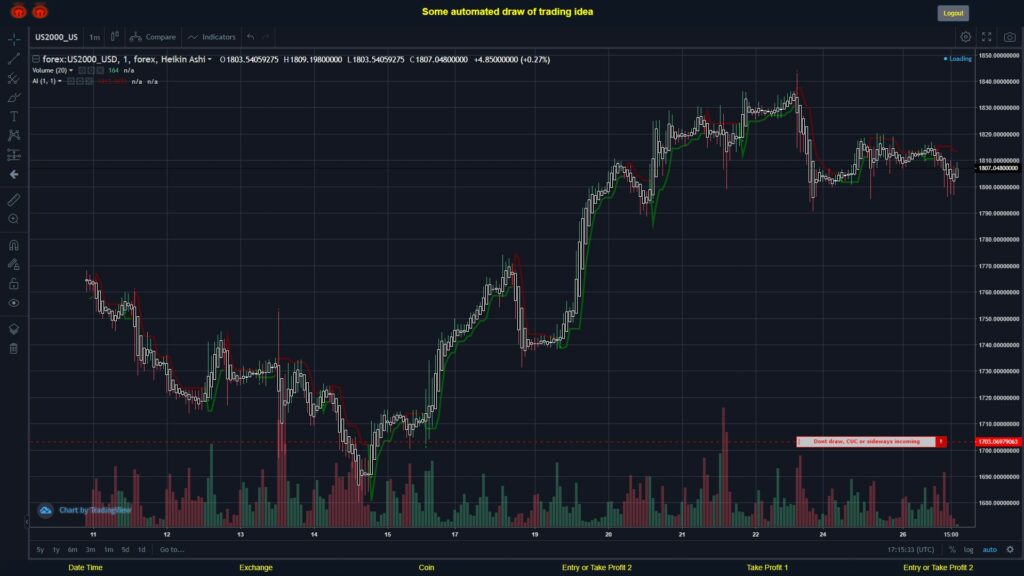Click the second red mask logo

tap(40, 11)
